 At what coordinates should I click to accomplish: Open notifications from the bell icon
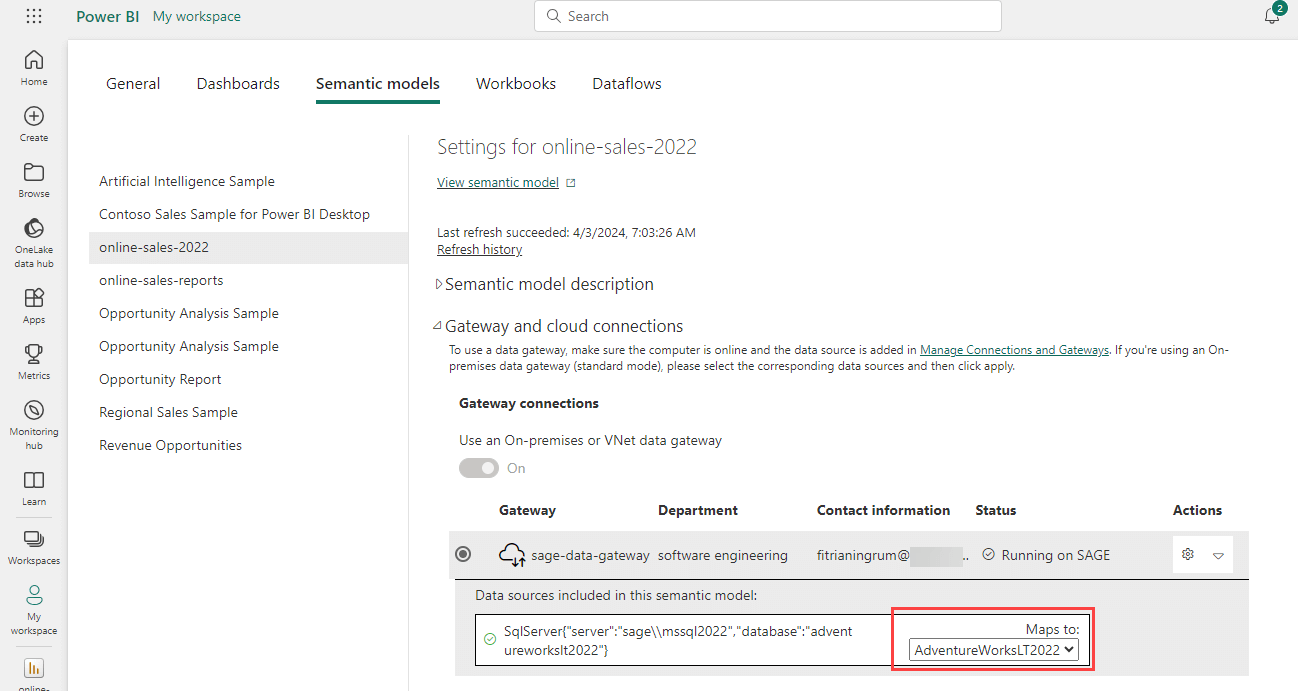[1270, 16]
